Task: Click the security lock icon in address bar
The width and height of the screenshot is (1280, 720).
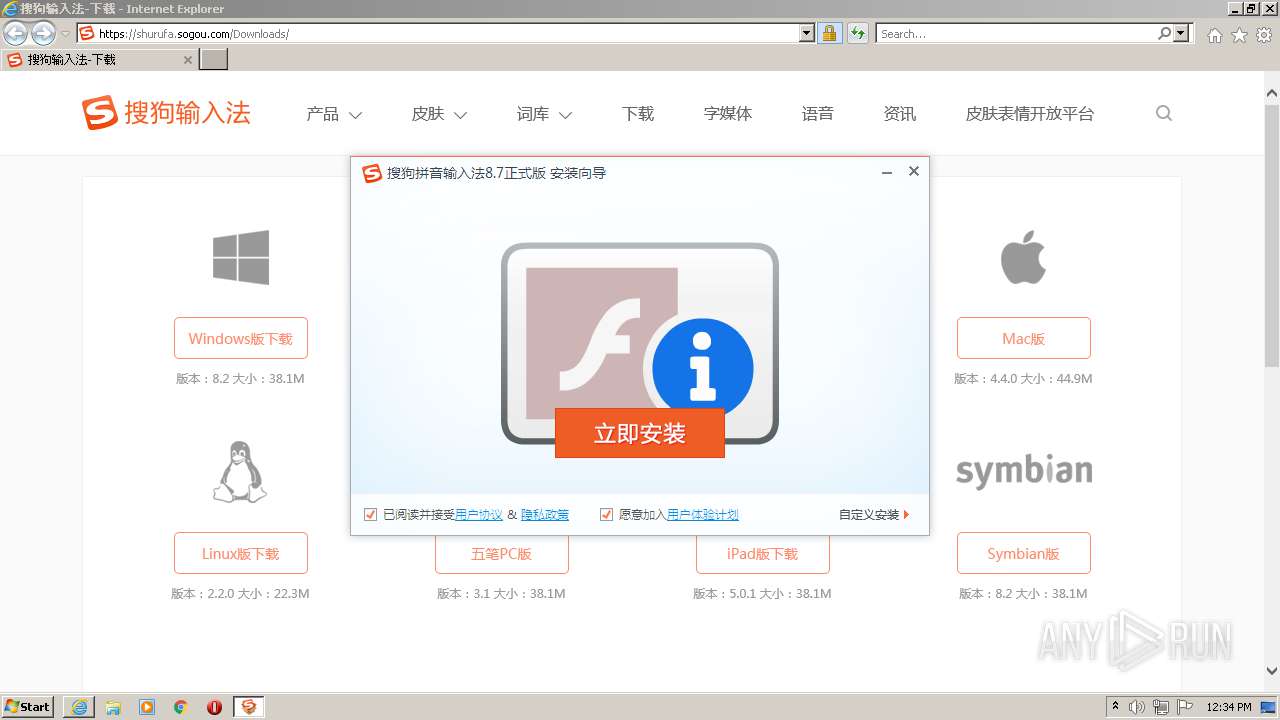Action: [x=829, y=34]
